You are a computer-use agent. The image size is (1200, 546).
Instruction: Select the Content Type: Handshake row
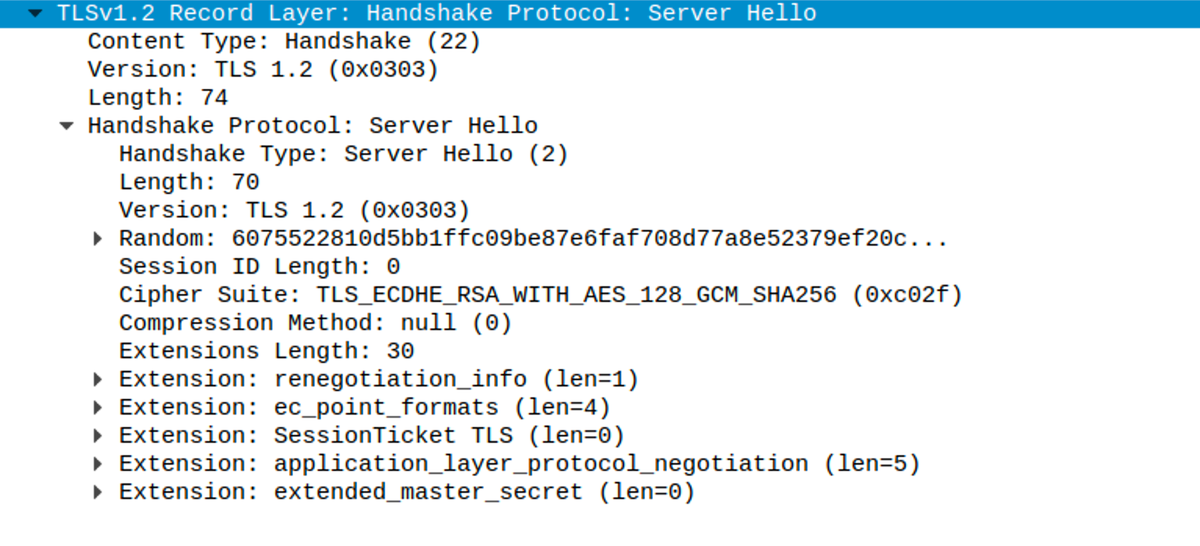(x=284, y=42)
